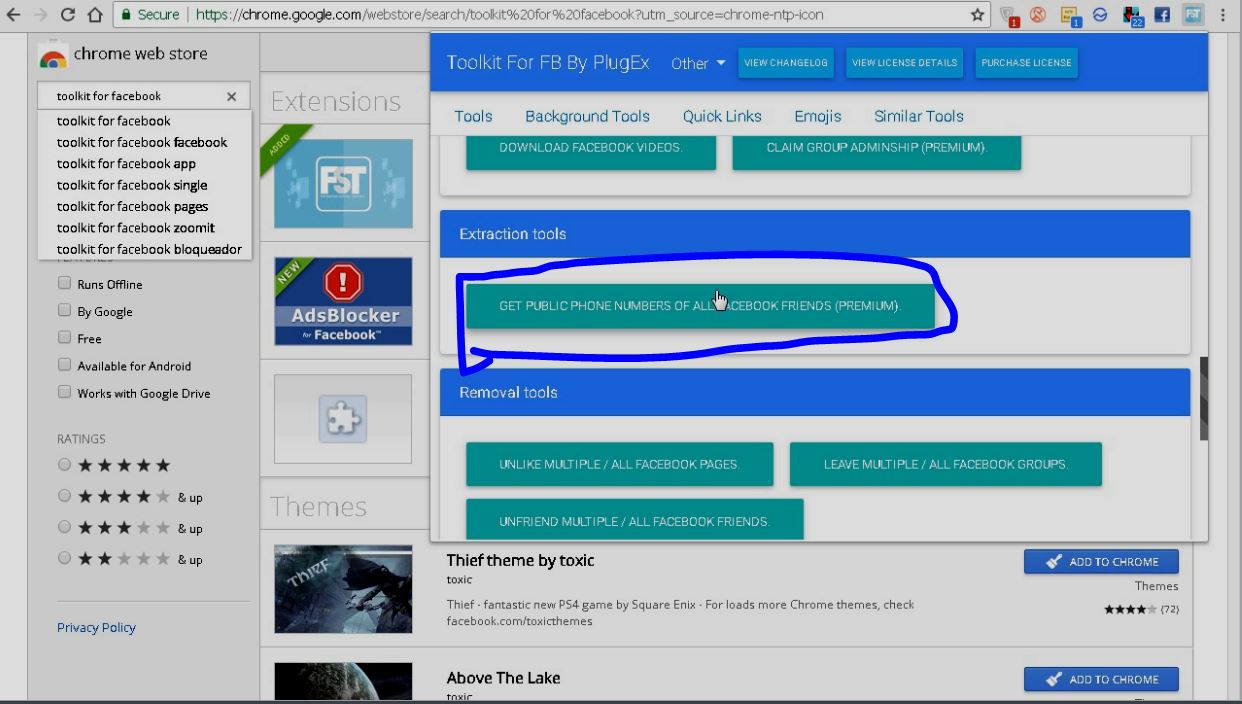Screen dimensions: 1242x704
Task: Click the Purchase License button
Action: click(x=1026, y=63)
